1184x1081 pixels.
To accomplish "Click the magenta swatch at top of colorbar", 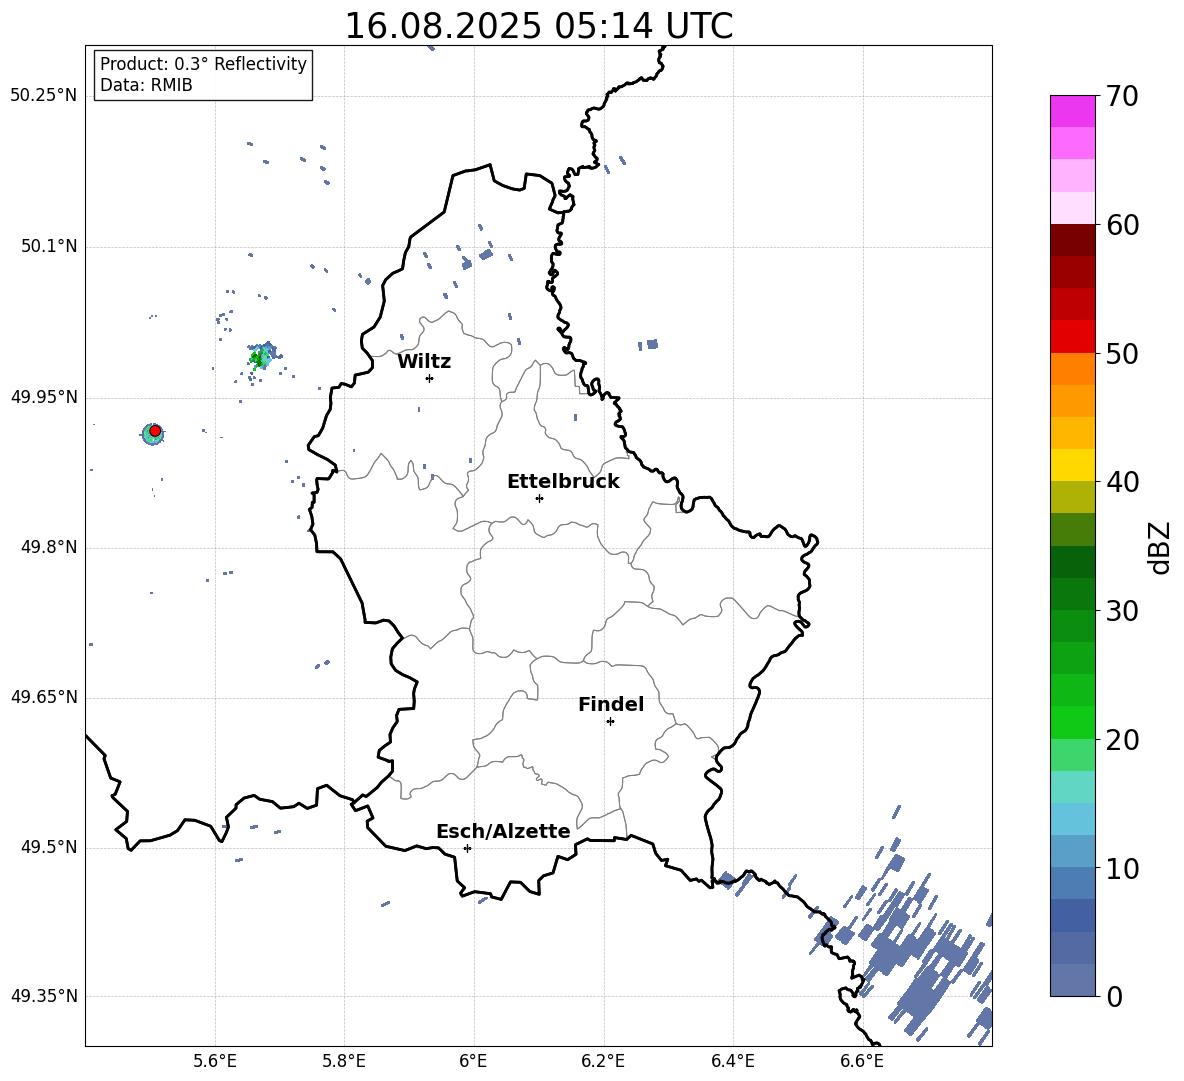I will (x=1072, y=111).
